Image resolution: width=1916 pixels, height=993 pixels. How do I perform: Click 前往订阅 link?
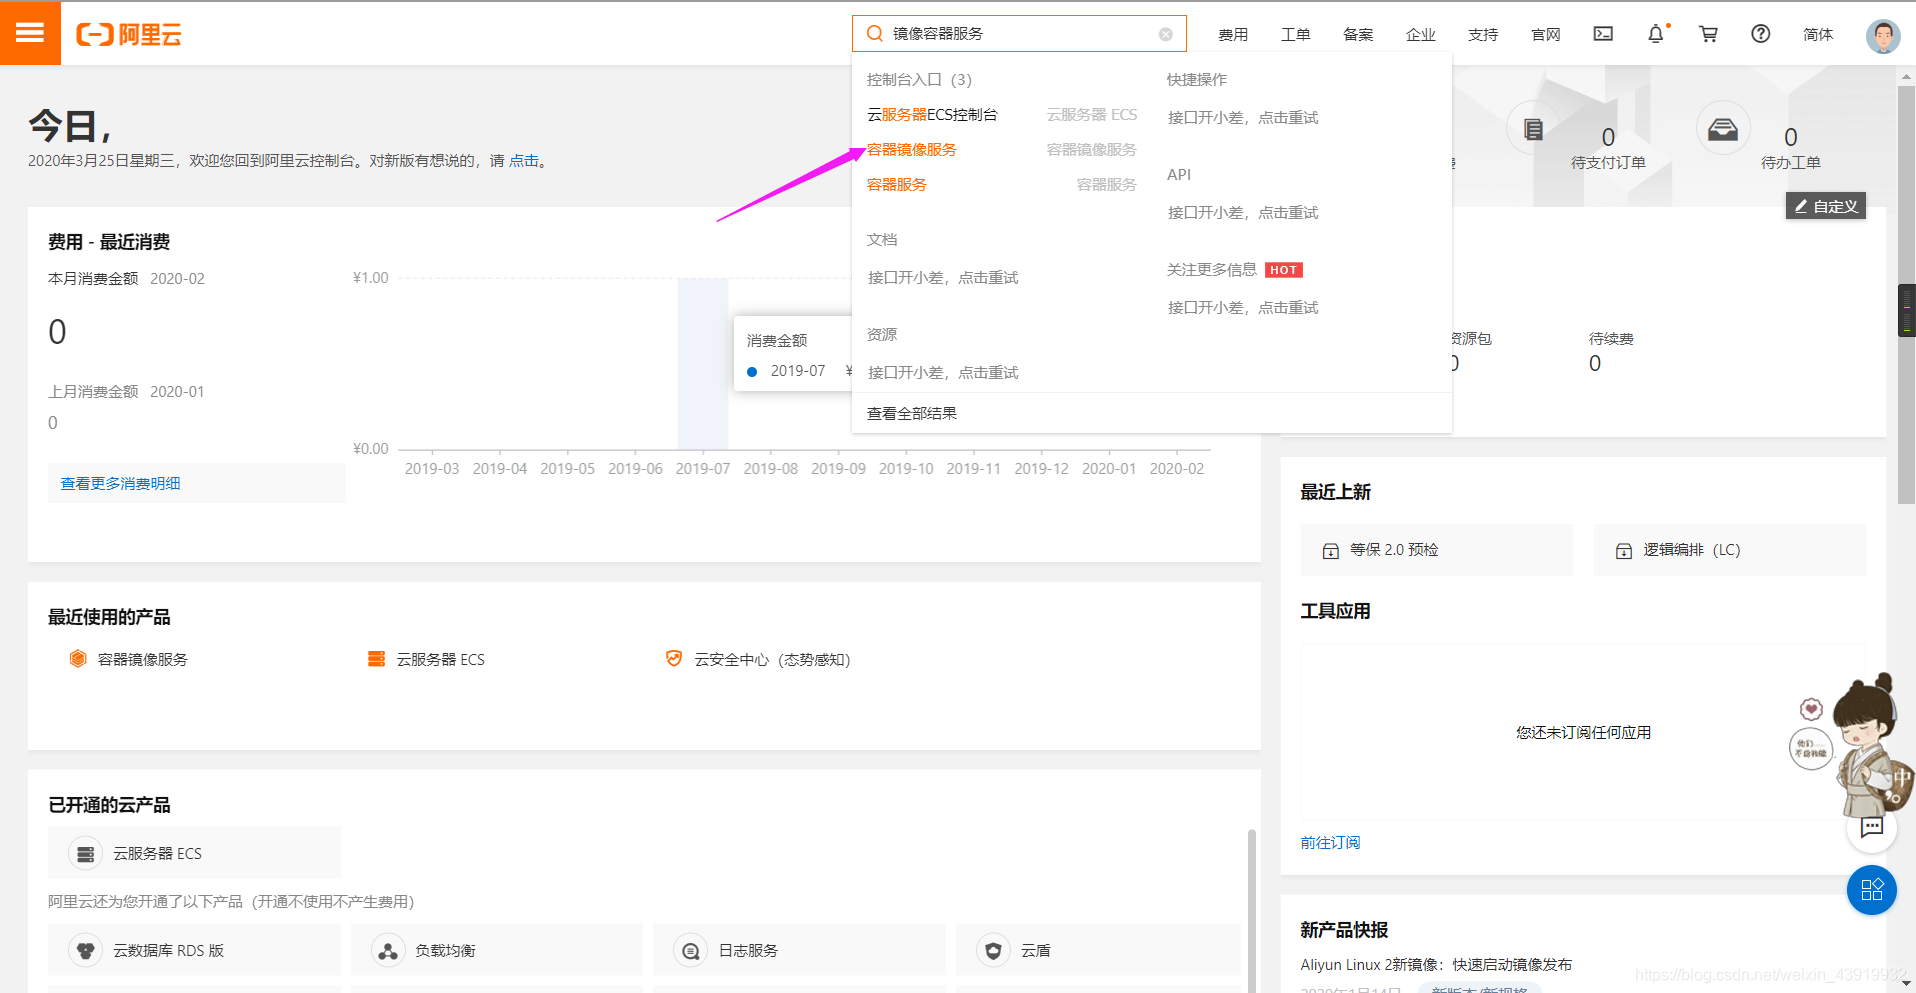click(x=1330, y=843)
